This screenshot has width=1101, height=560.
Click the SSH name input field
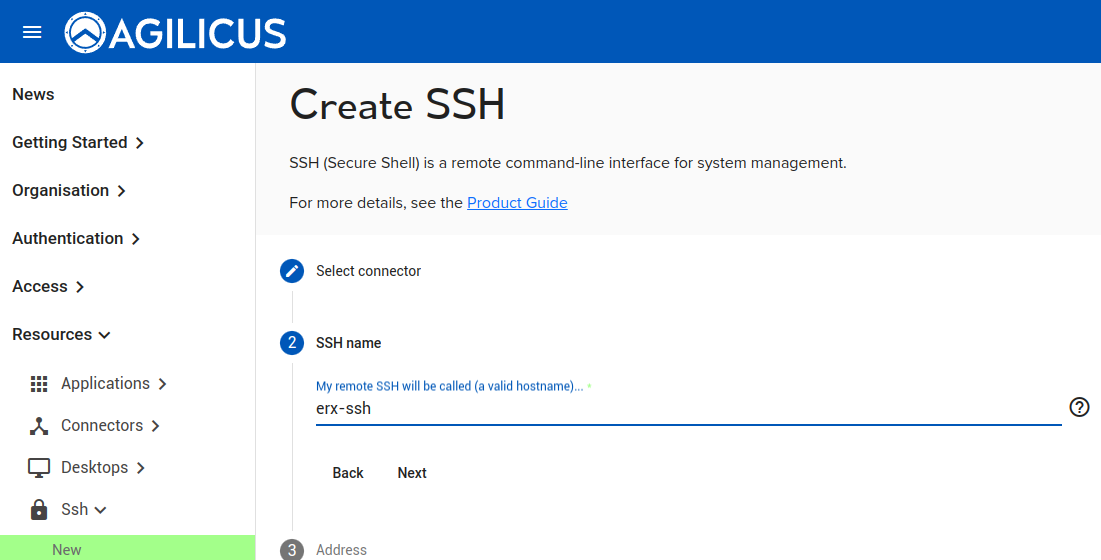coord(688,408)
